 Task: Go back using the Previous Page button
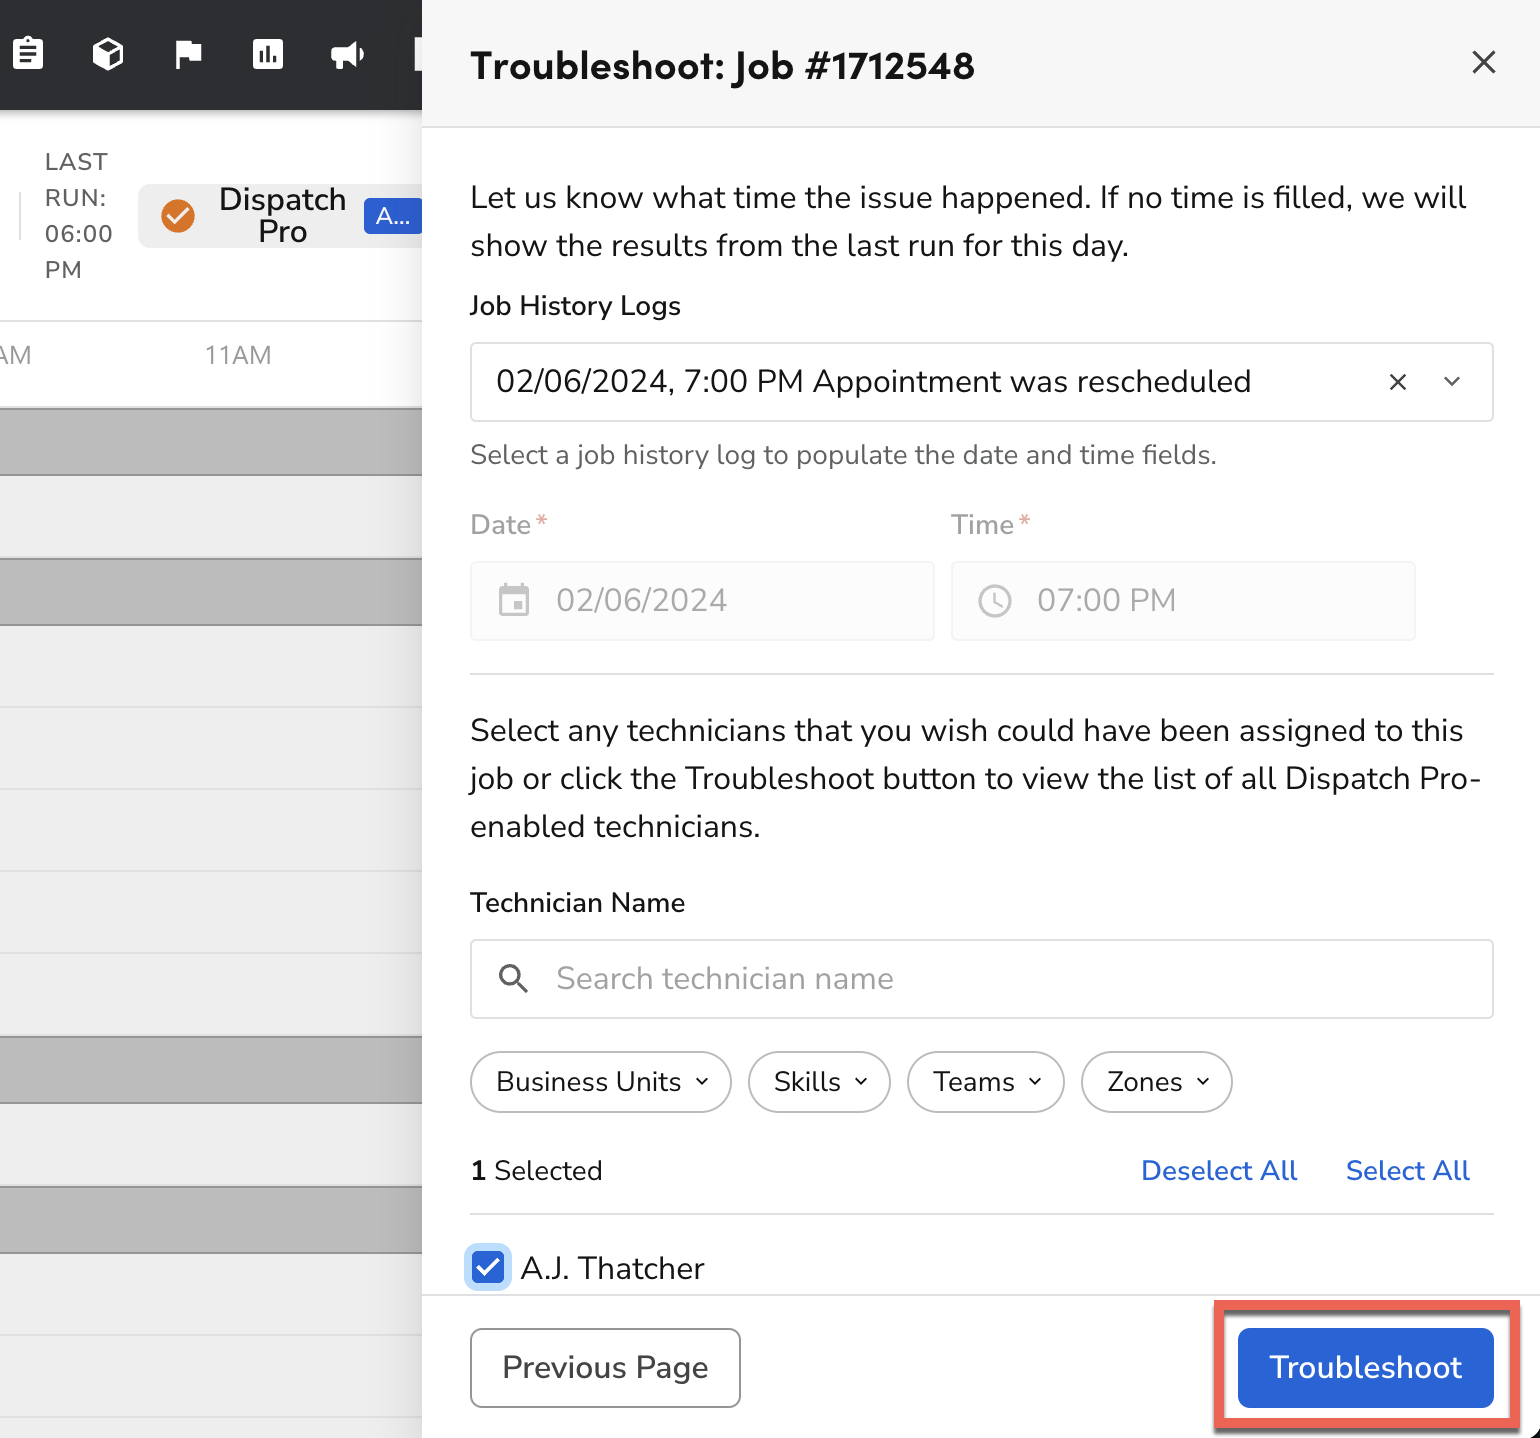pyautogui.click(x=605, y=1367)
